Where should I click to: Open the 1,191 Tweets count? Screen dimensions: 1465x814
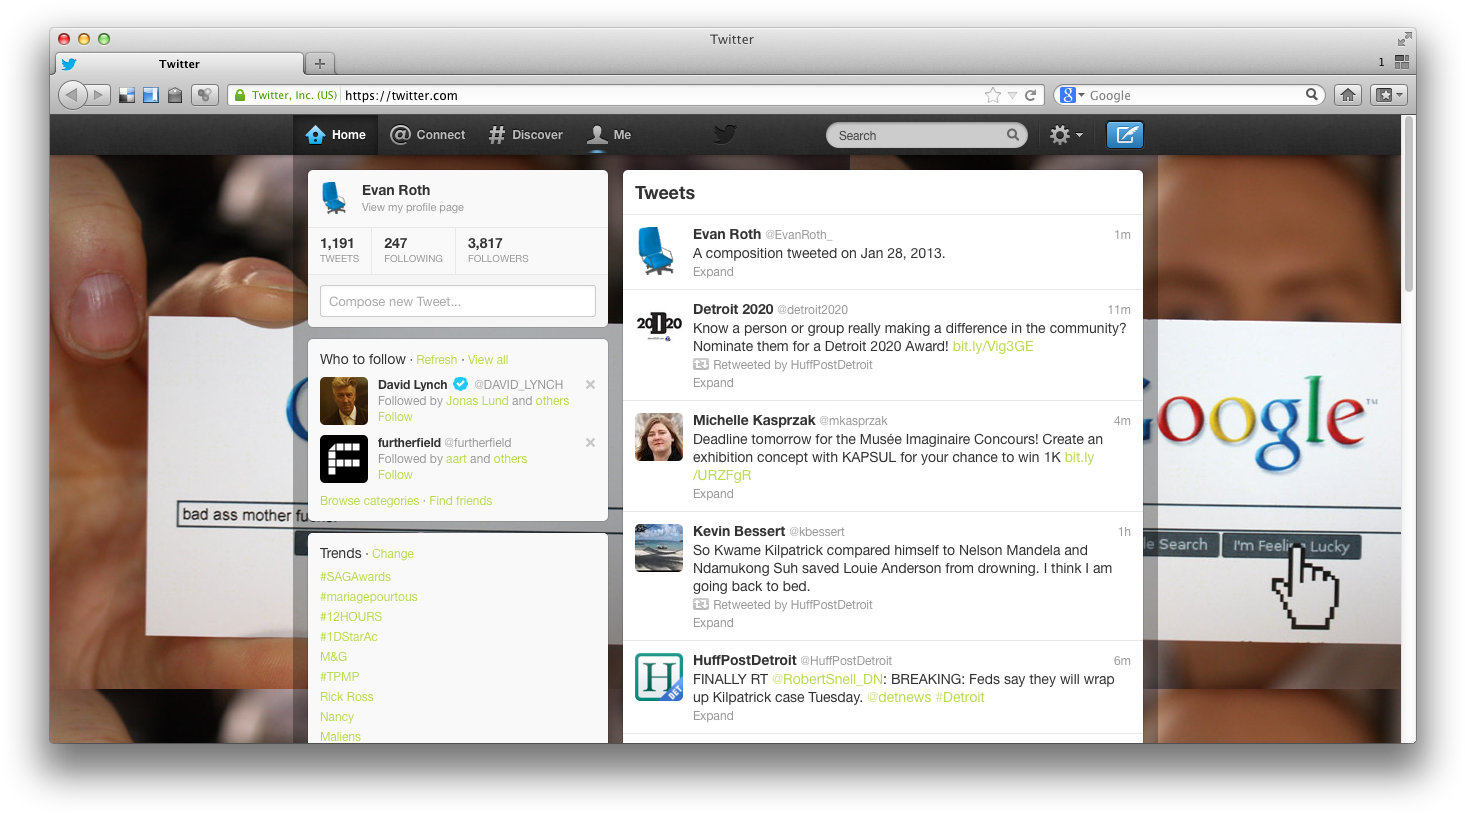(x=339, y=250)
